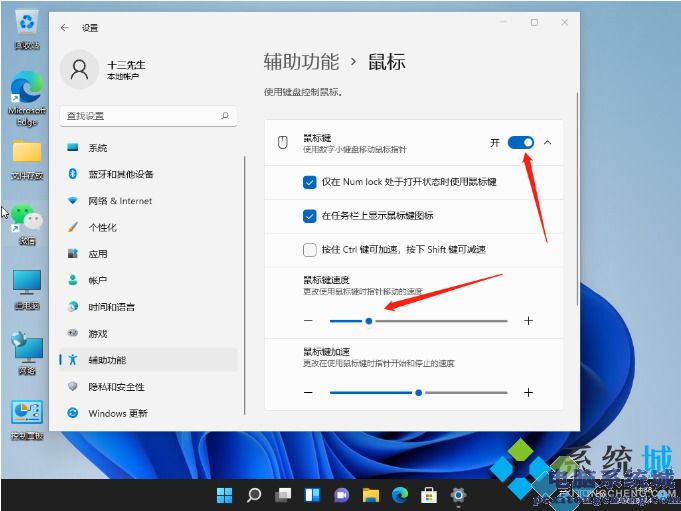Click the gamepad icon beside 游戏
681x511 pixels.
pos(73,333)
